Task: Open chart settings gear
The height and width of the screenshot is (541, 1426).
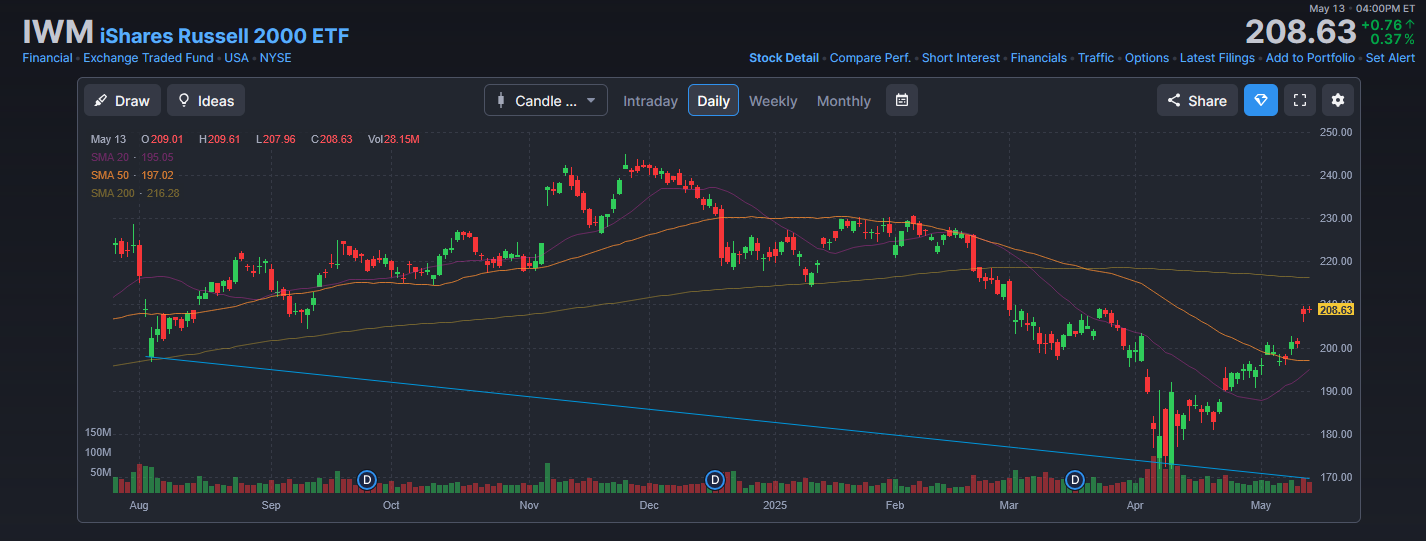Action: click(x=1338, y=100)
